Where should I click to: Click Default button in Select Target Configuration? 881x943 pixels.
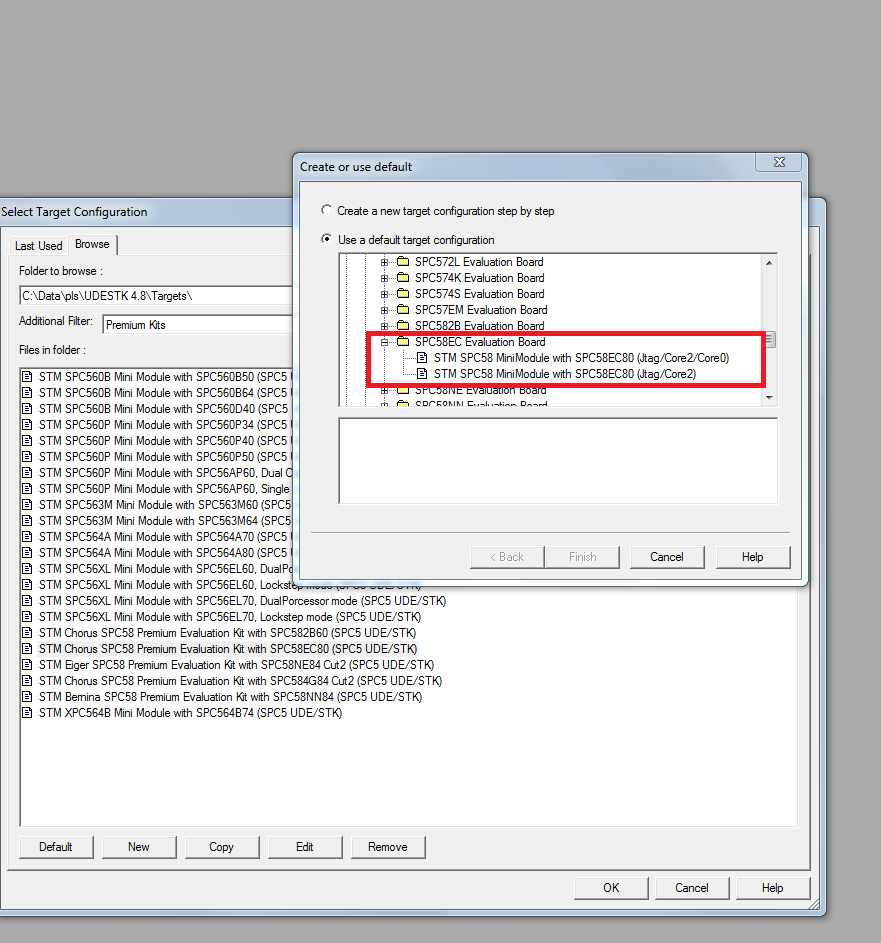click(56, 847)
